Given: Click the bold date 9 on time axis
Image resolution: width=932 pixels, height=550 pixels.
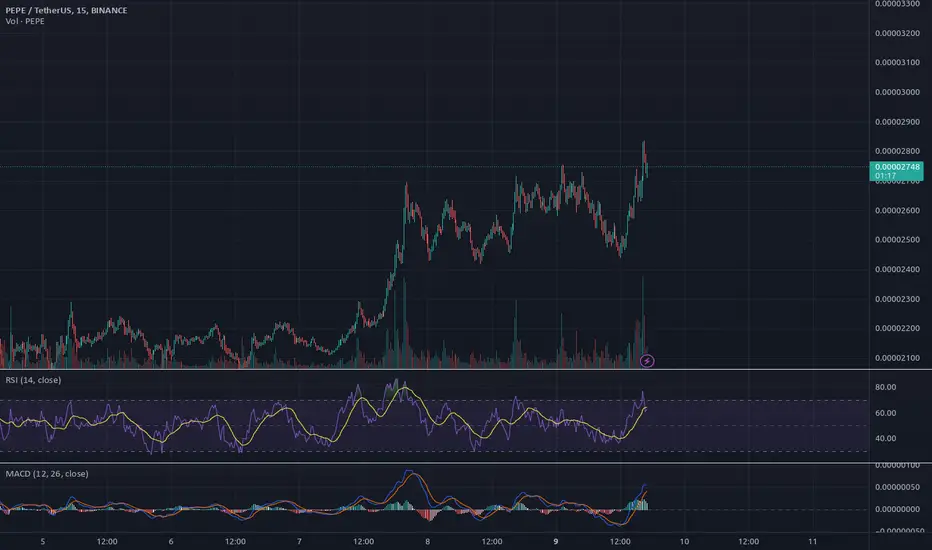Looking at the screenshot, I should coord(556,542).
